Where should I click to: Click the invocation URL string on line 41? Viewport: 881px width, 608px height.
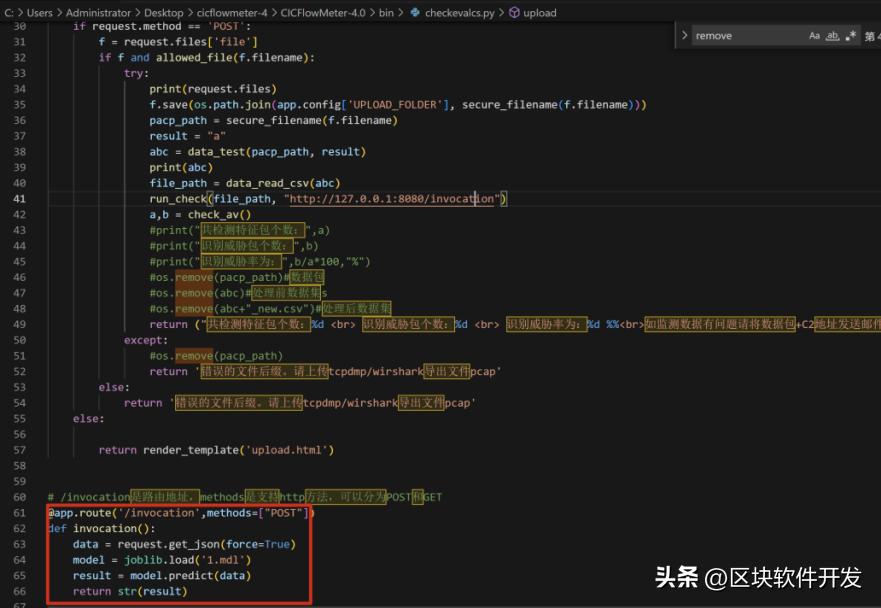391,199
